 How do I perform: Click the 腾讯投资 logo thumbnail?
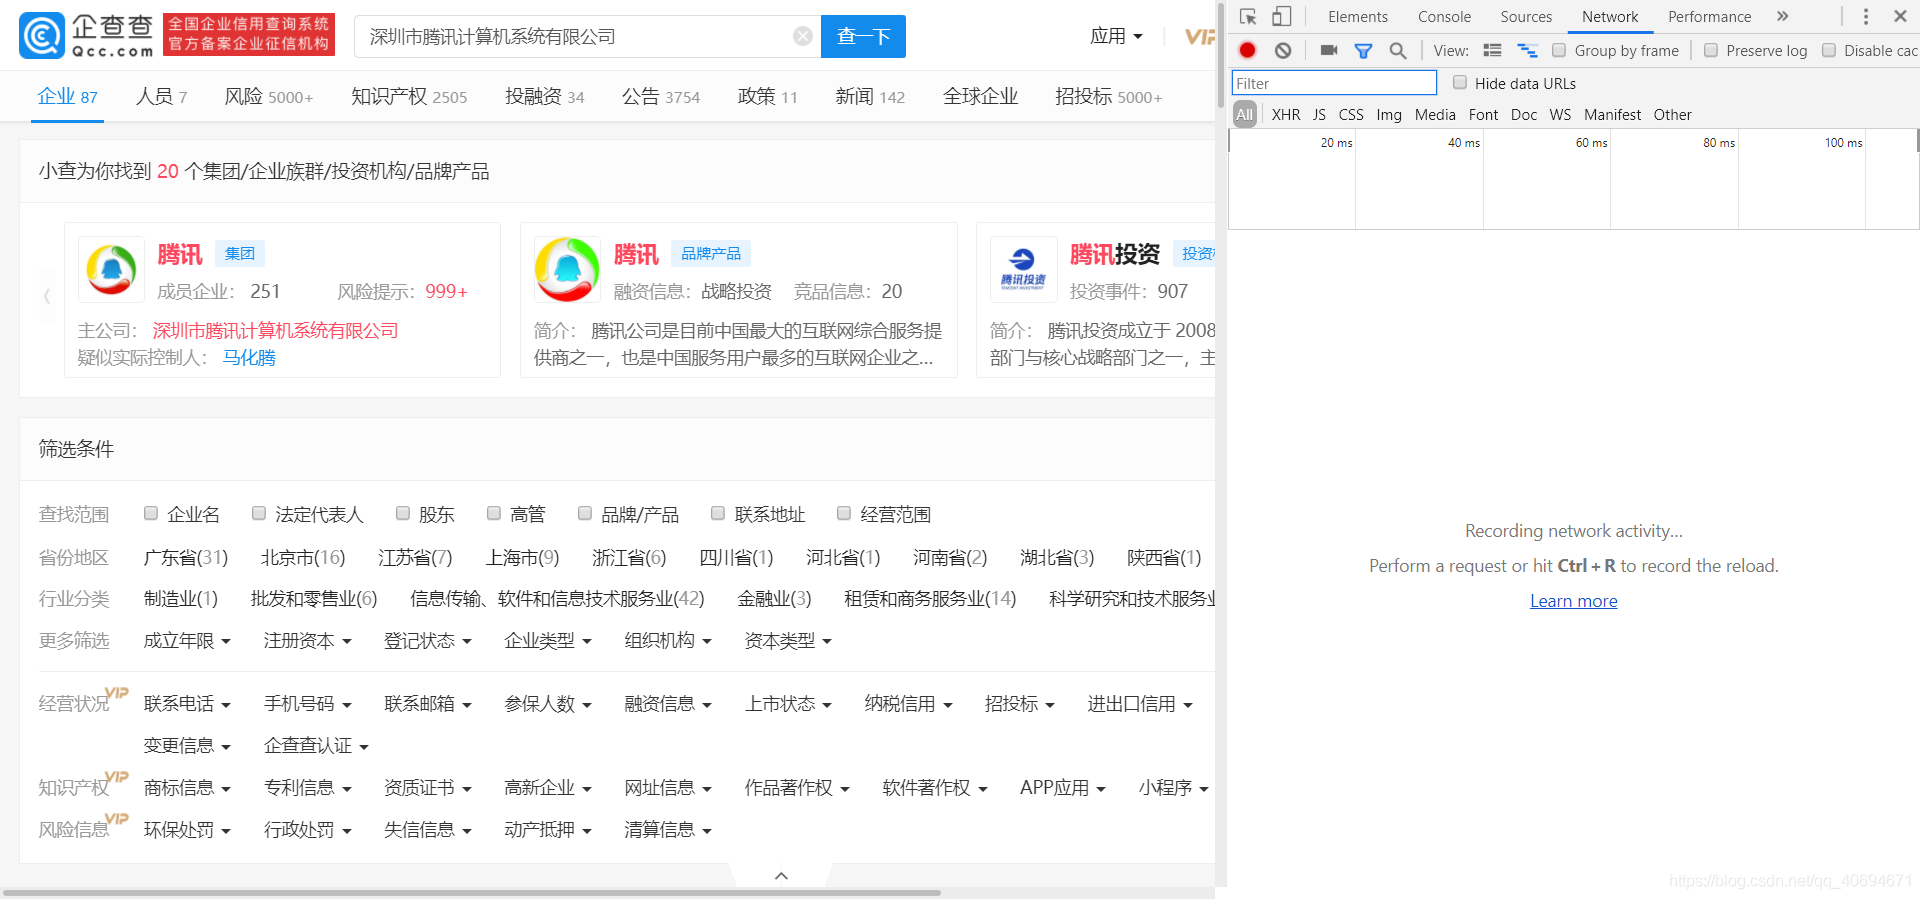point(1023,269)
